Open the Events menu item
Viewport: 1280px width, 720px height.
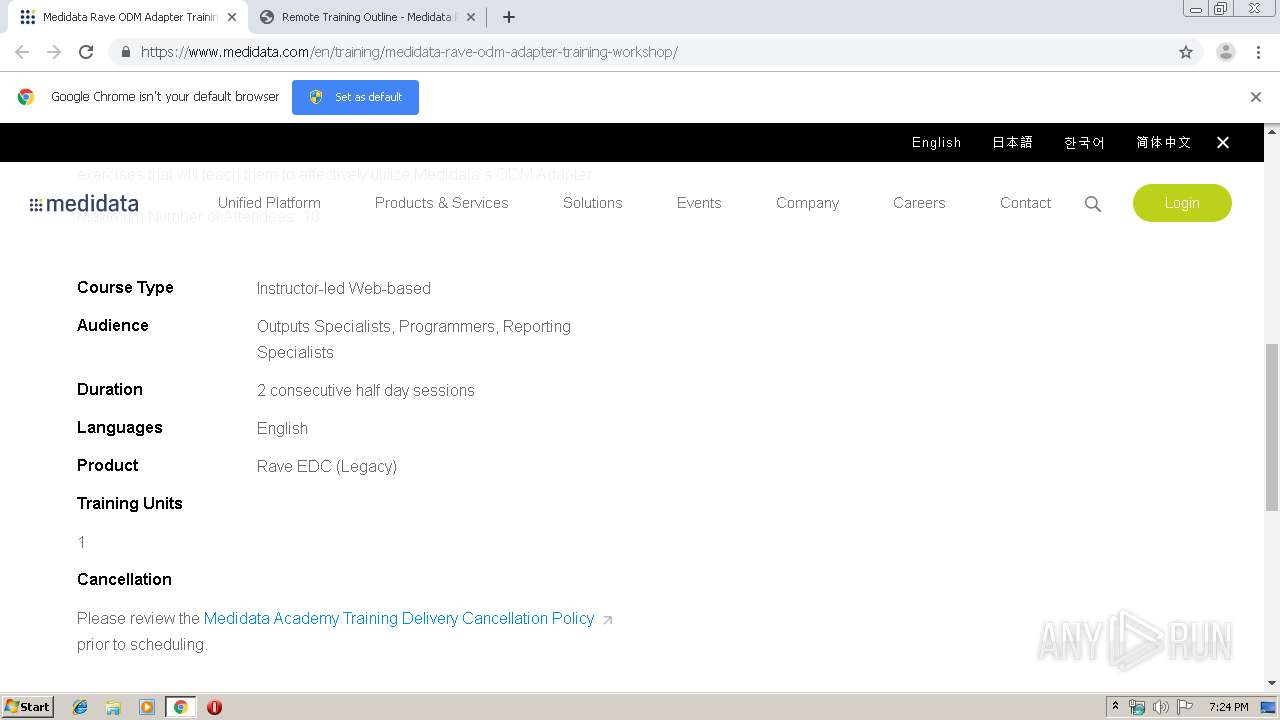(x=699, y=203)
